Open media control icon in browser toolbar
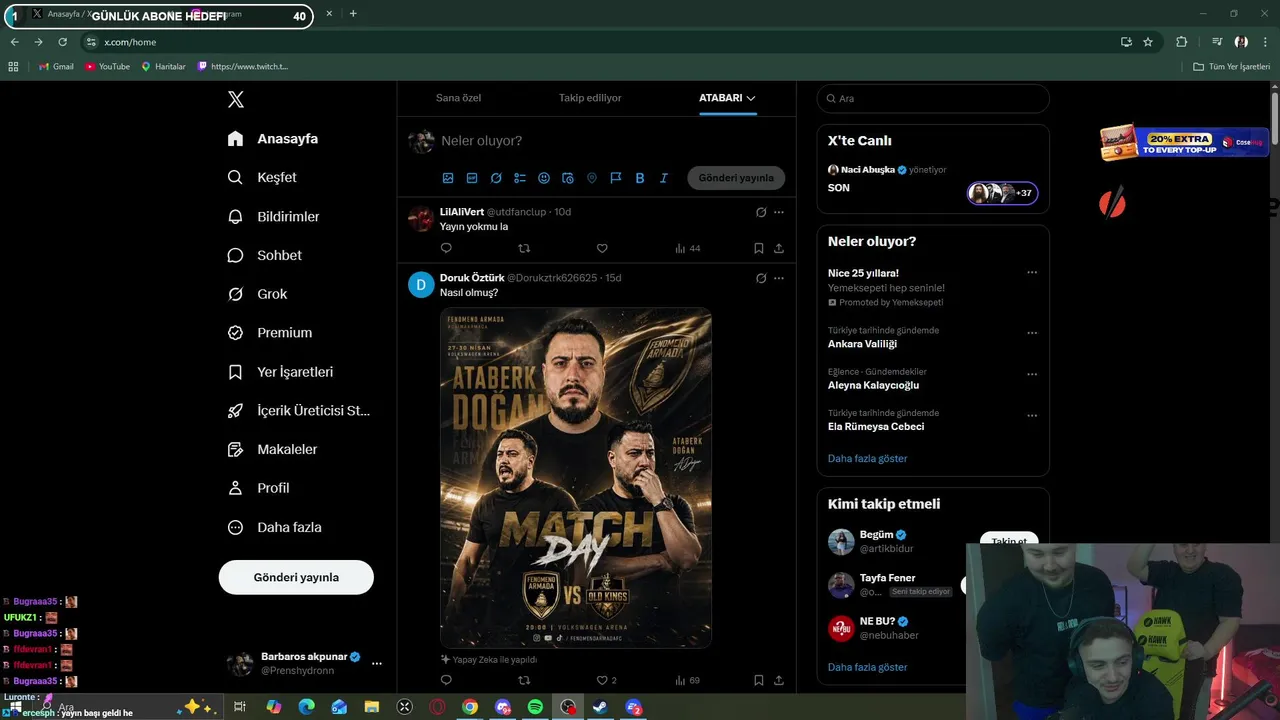1280x720 pixels. tap(1217, 42)
